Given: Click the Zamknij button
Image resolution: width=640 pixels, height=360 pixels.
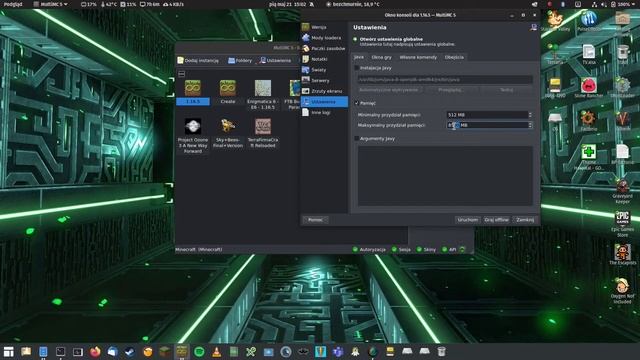Looking at the screenshot, I should 525,220.
